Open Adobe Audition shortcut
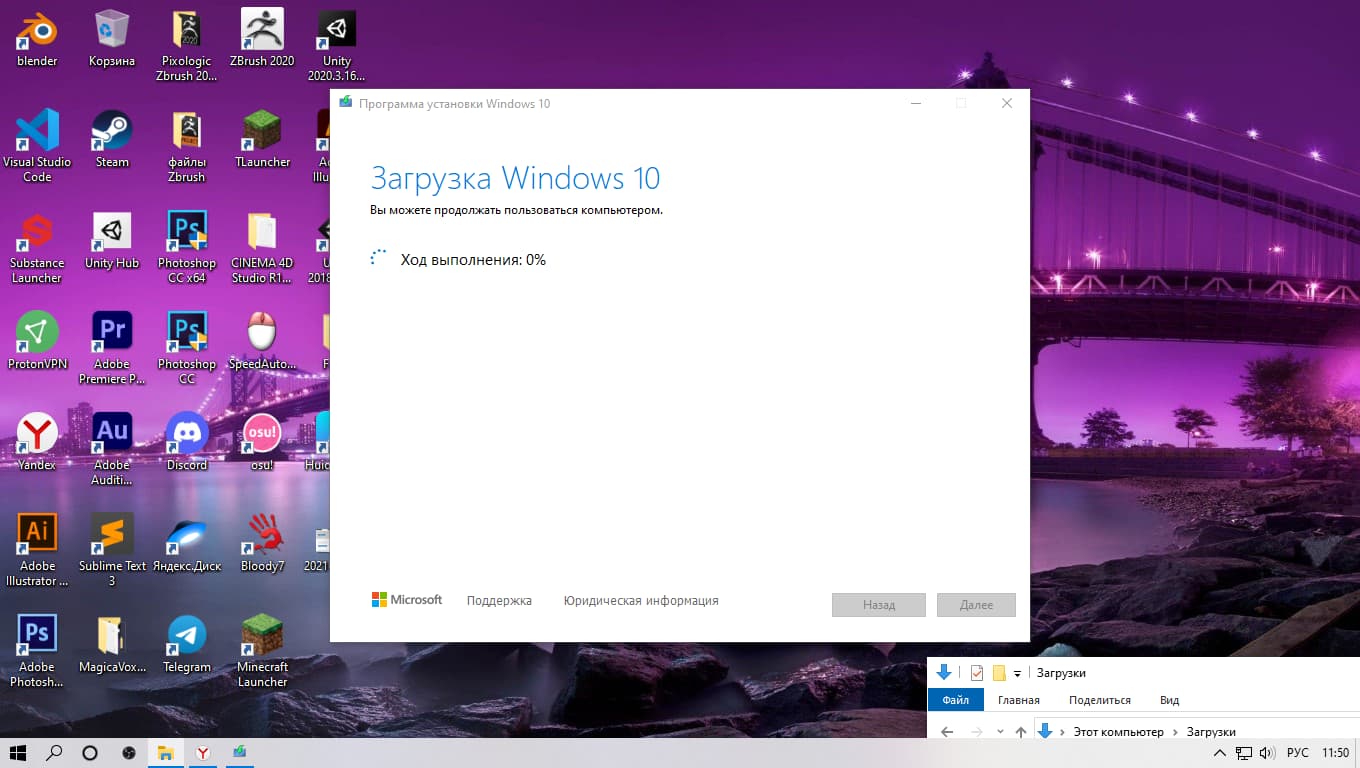Image resolution: width=1360 pixels, height=768 pixels. click(112, 449)
